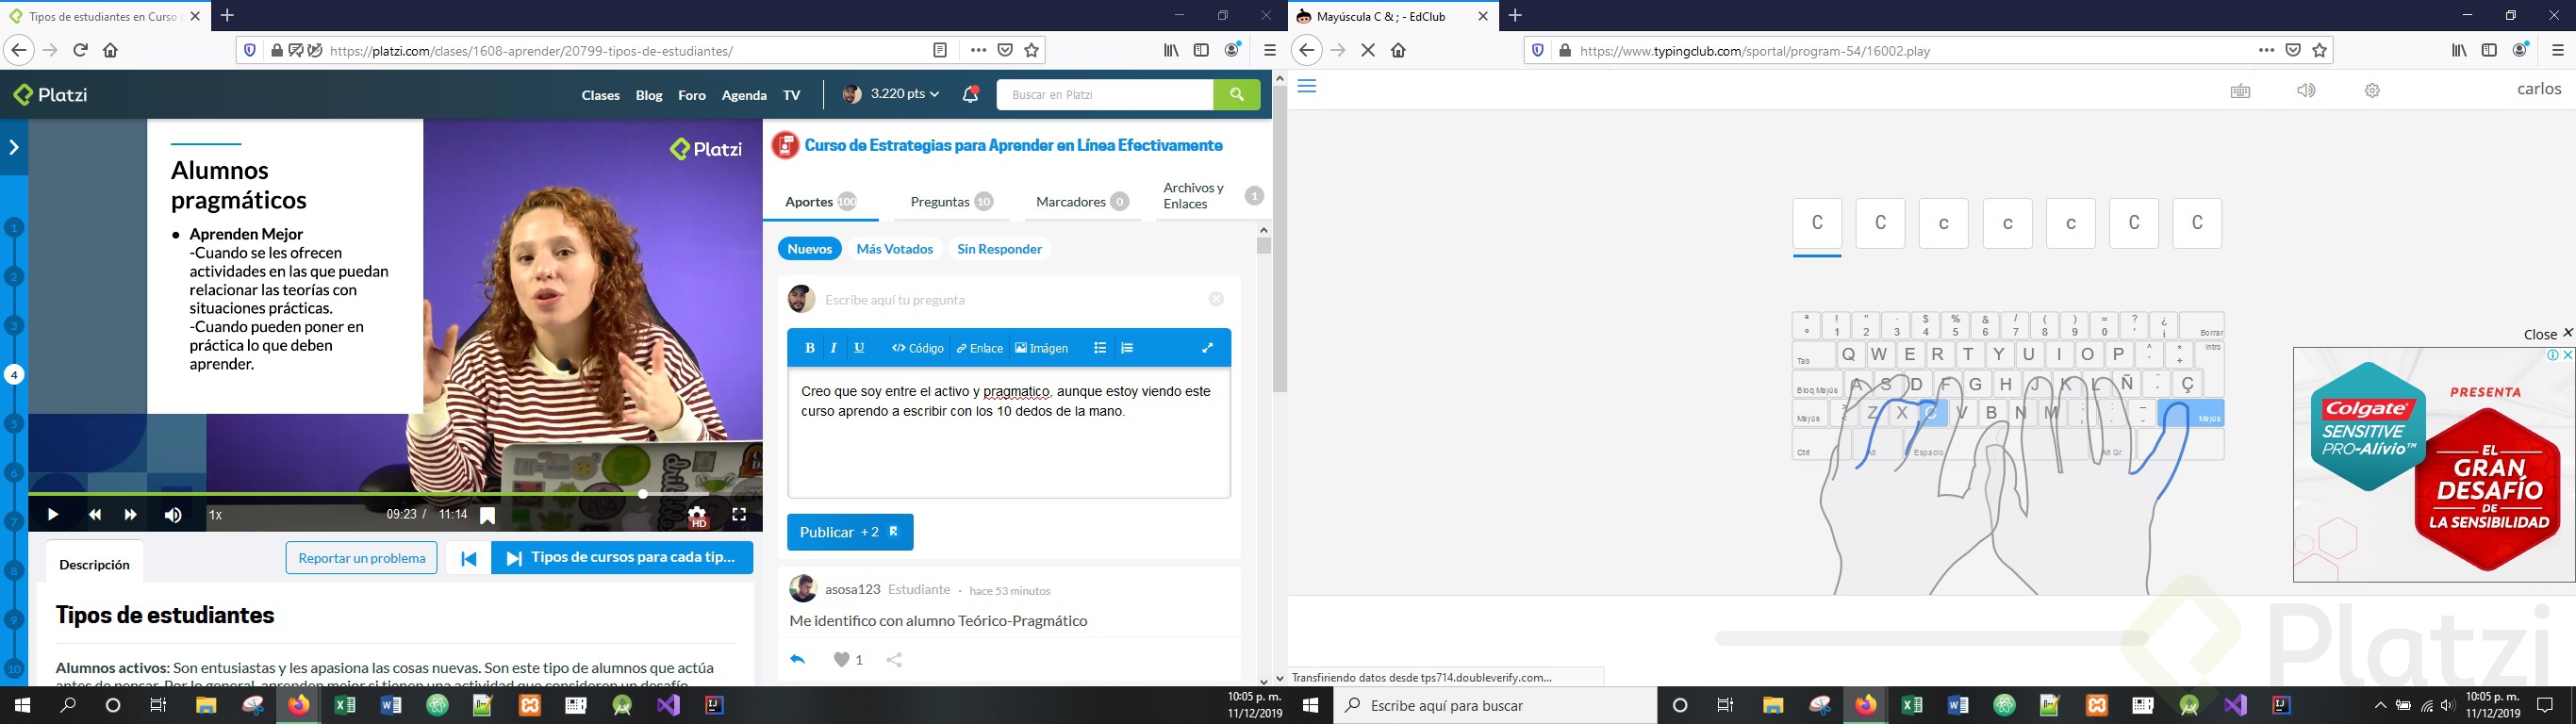
Task: Stop loading the TypingClub page
Action: pyautogui.click(x=1368, y=50)
